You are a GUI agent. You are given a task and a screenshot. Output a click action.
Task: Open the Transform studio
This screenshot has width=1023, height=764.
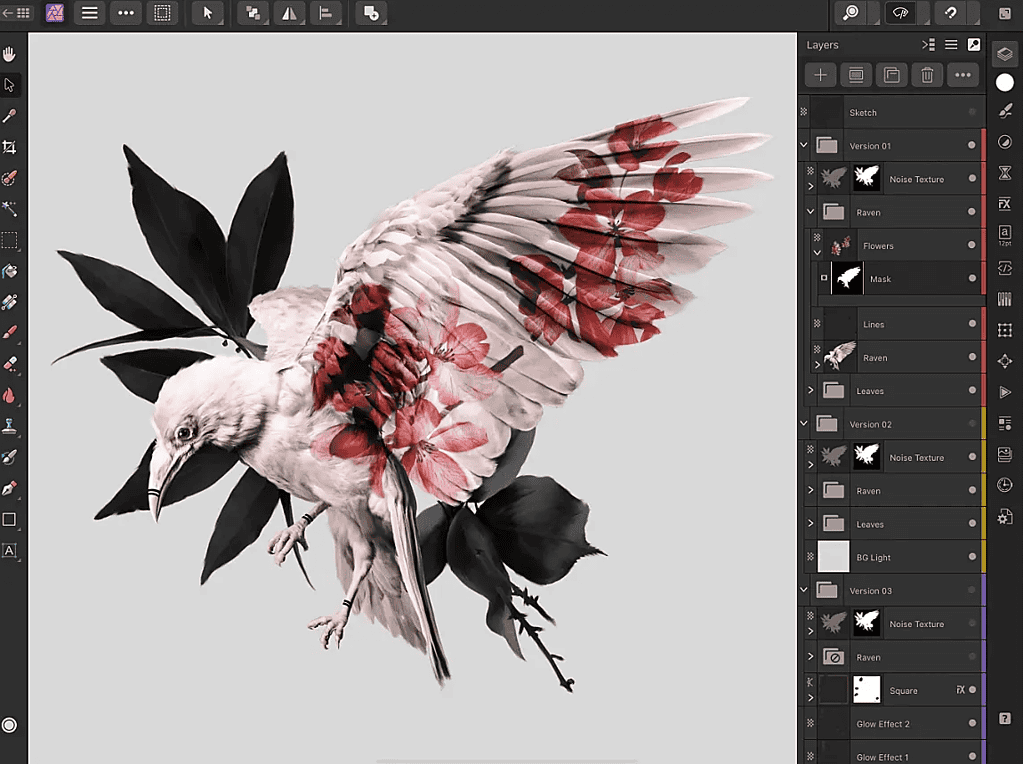coord(1005,330)
